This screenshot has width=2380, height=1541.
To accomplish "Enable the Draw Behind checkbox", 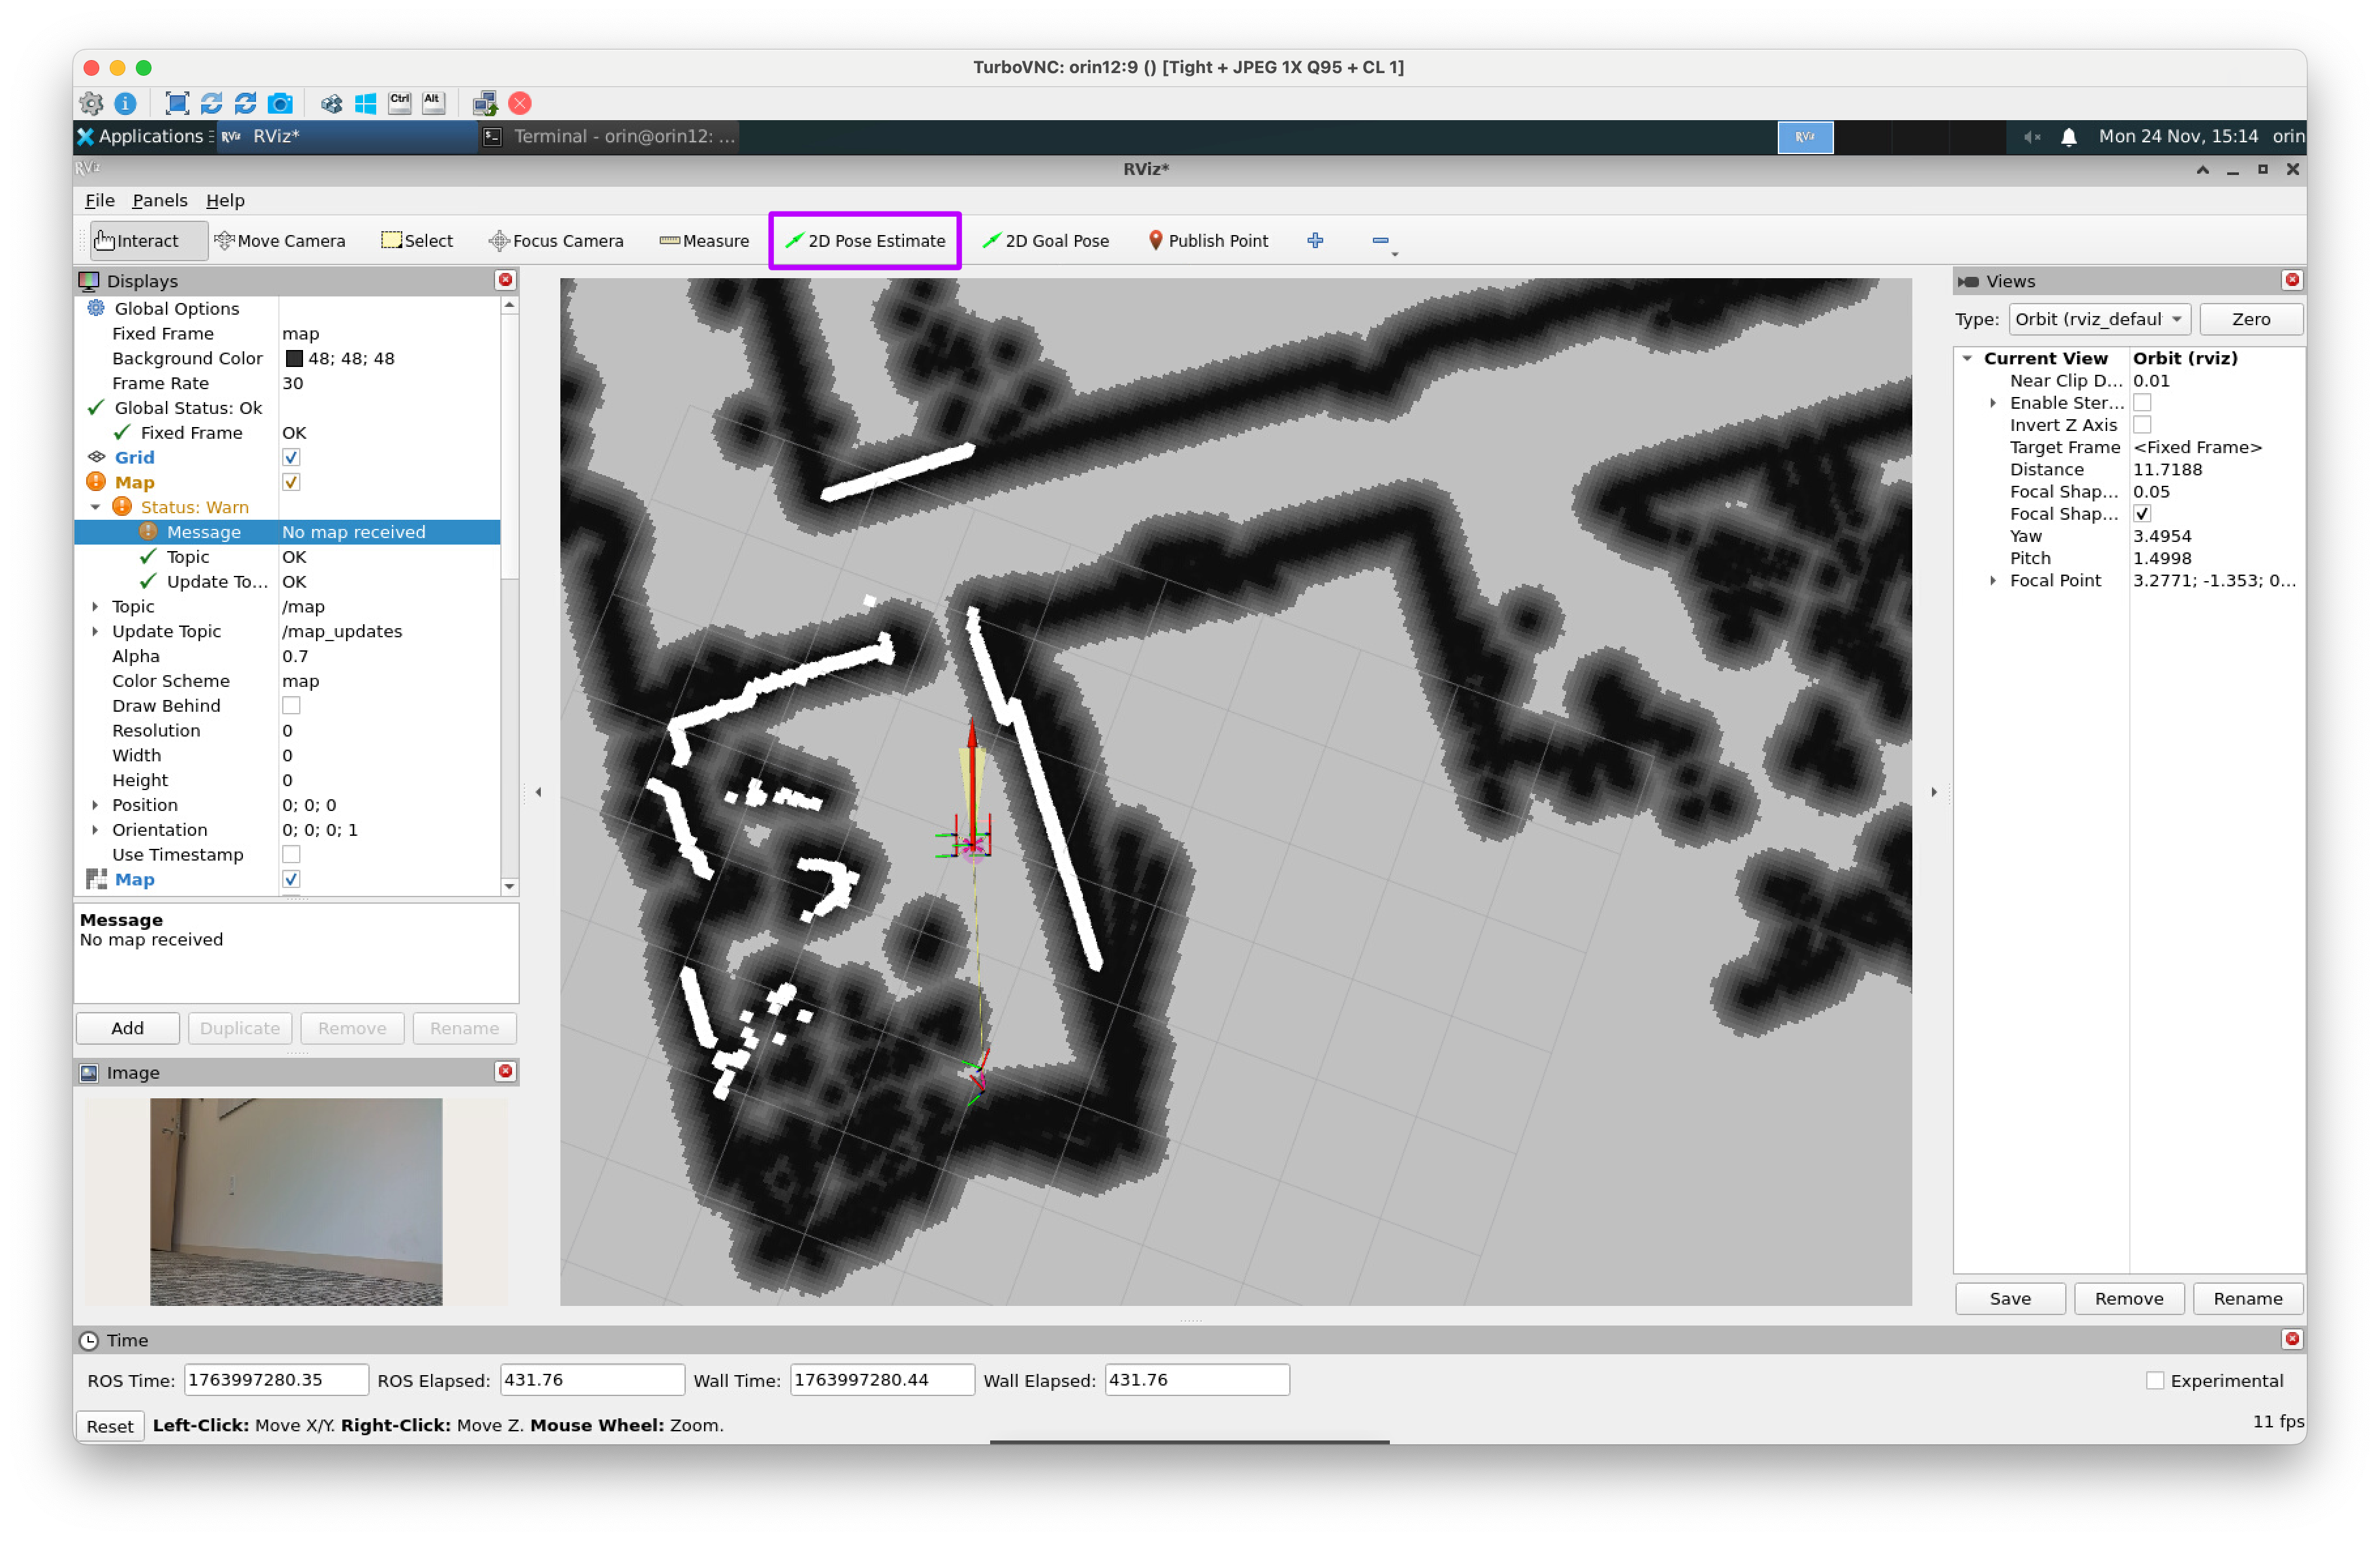I will tap(291, 706).
